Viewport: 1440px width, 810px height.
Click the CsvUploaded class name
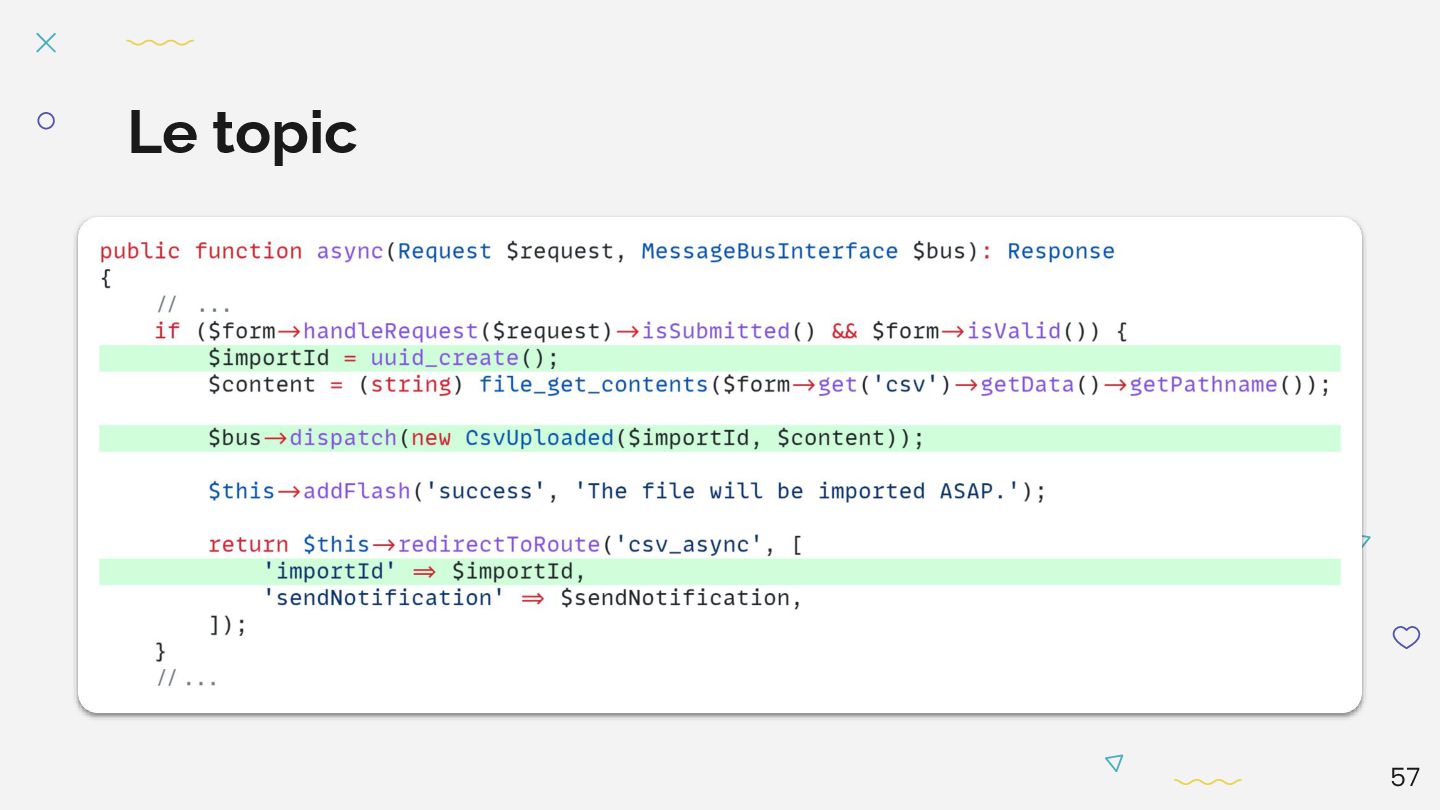[x=539, y=438]
